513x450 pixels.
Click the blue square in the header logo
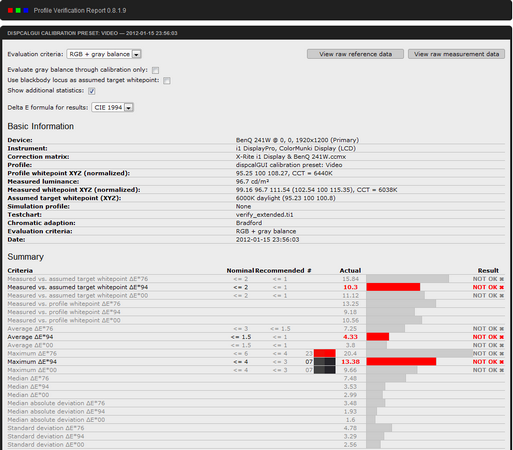click(26, 10)
